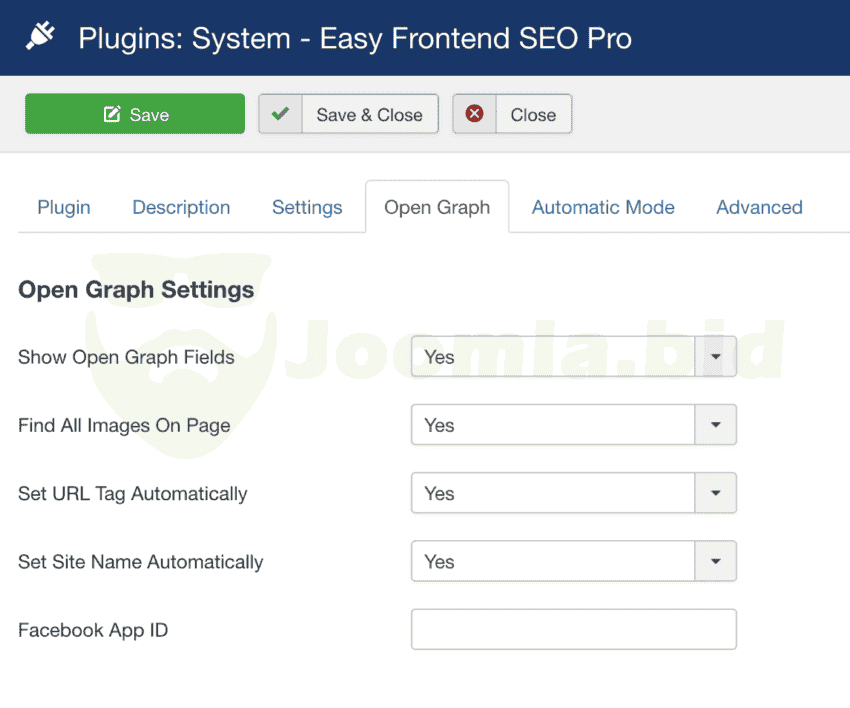Click the Show Open Graph Fields label
Image resolution: width=850 pixels, height=708 pixels.
coord(126,357)
